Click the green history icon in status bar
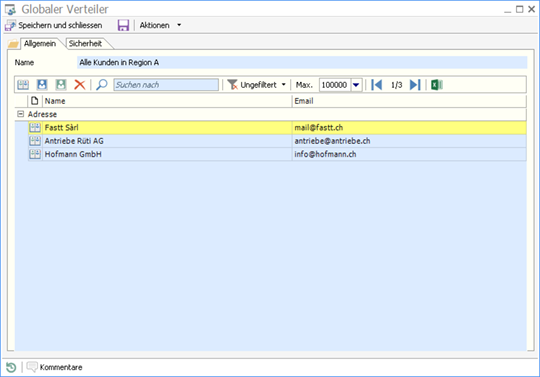Screen dimensions: 540x377 (11, 367)
